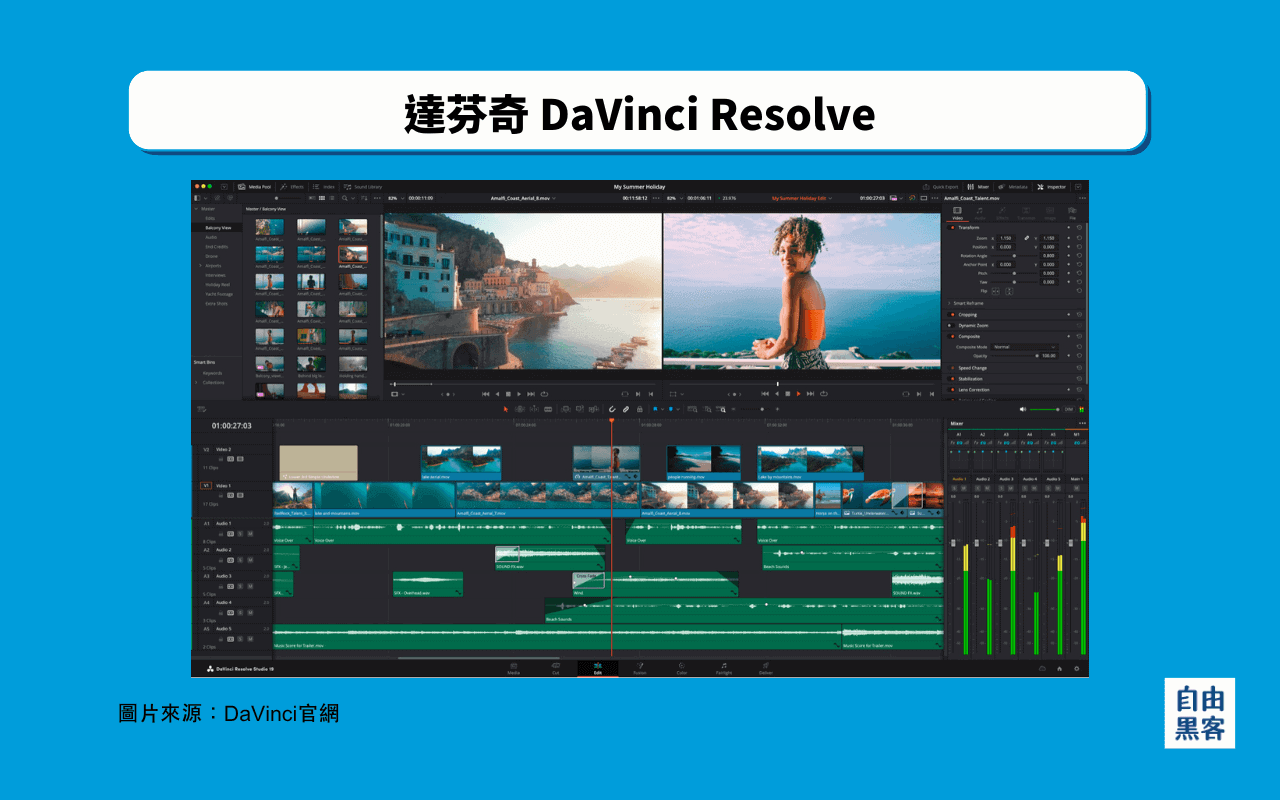Open the Deliver page
1280x800 pixels.
pyautogui.click(x=766, y=668)
